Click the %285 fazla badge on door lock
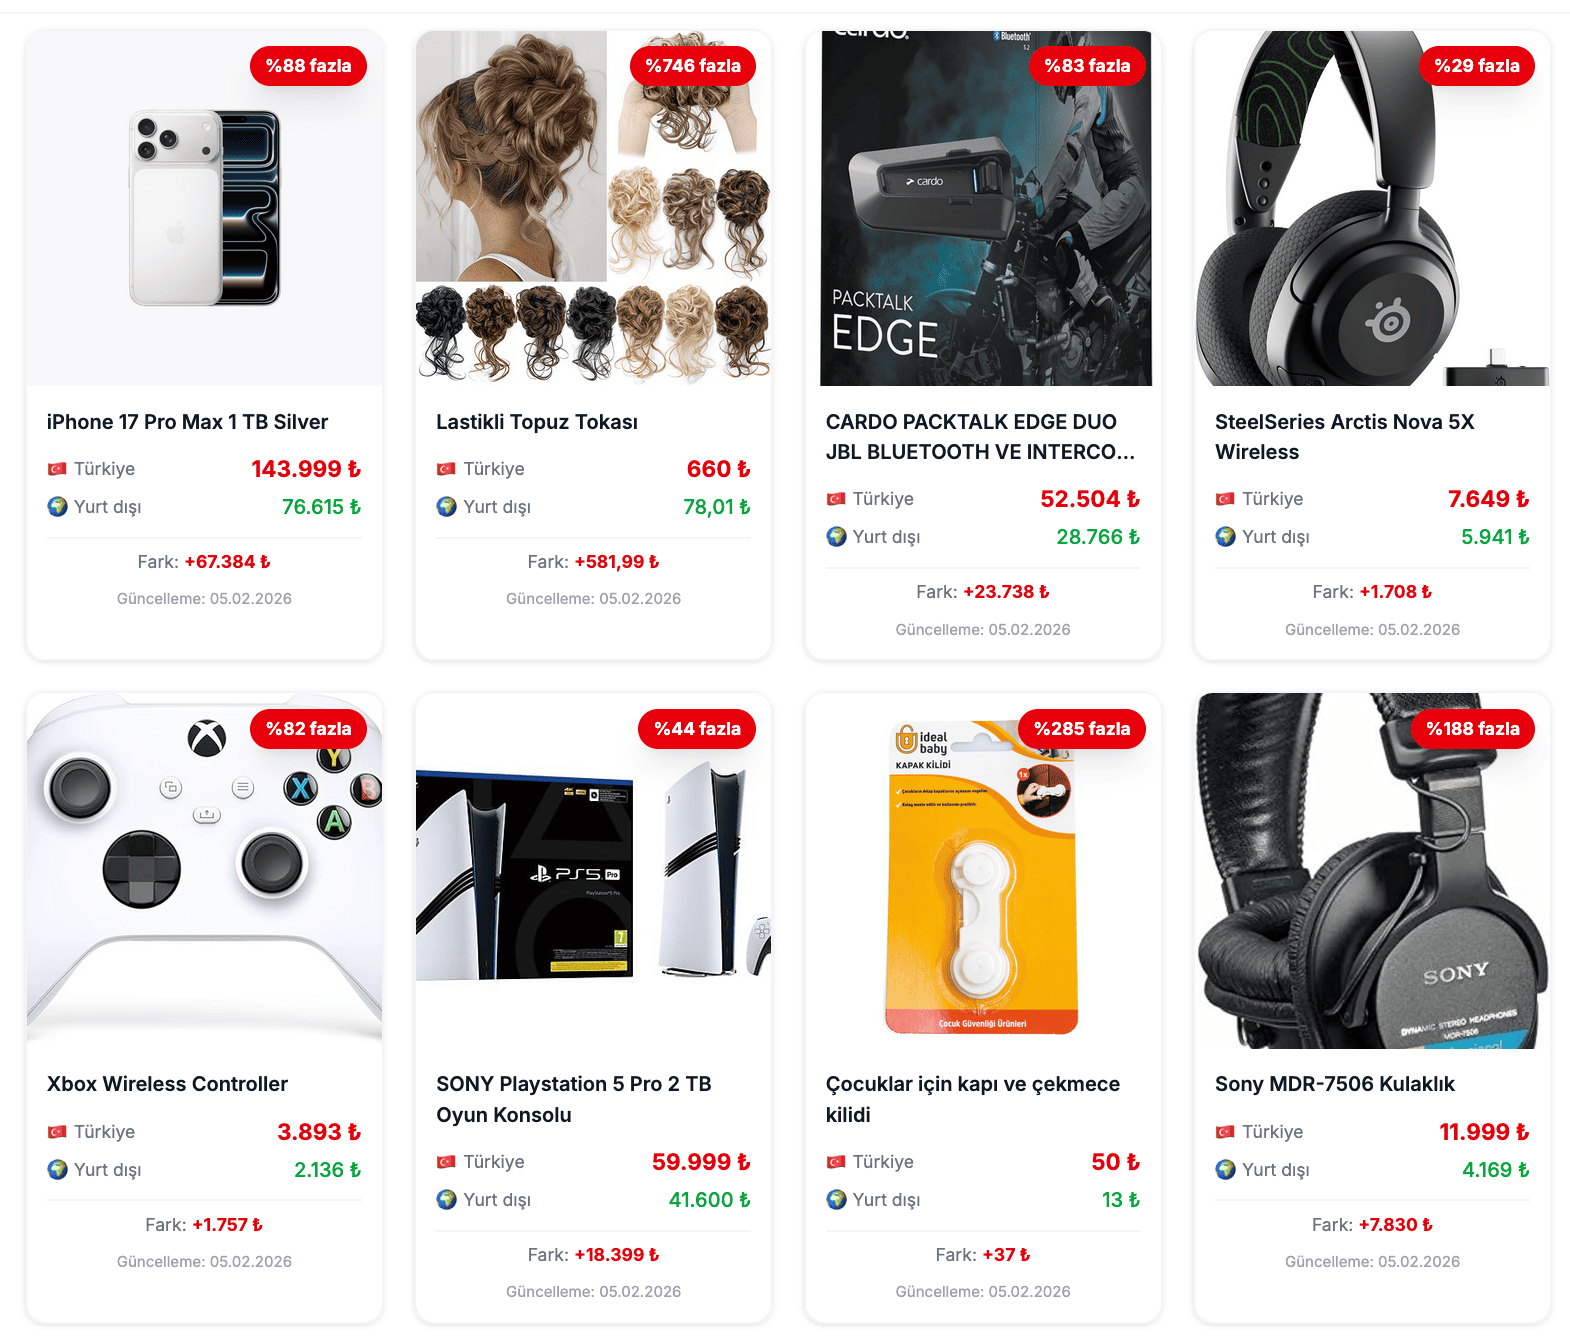 point(1082,729)
